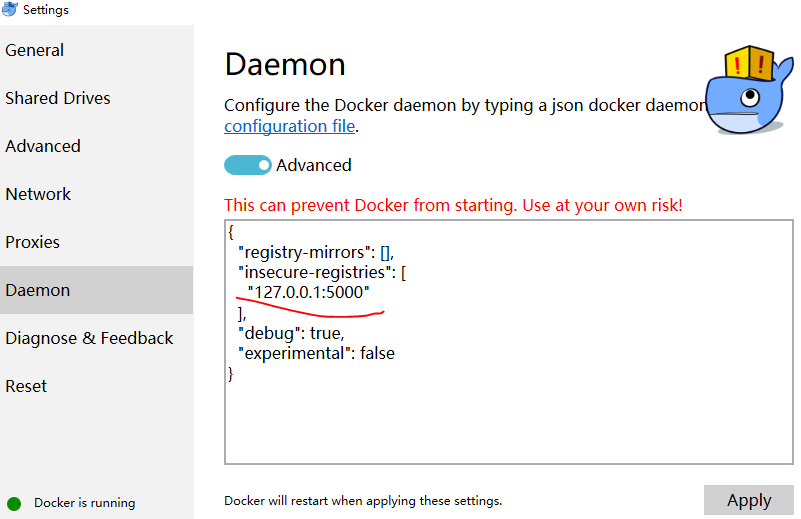Click the Docker whale Settings title icon
This screenshot has height=519, width=801.
coord(10,9)
